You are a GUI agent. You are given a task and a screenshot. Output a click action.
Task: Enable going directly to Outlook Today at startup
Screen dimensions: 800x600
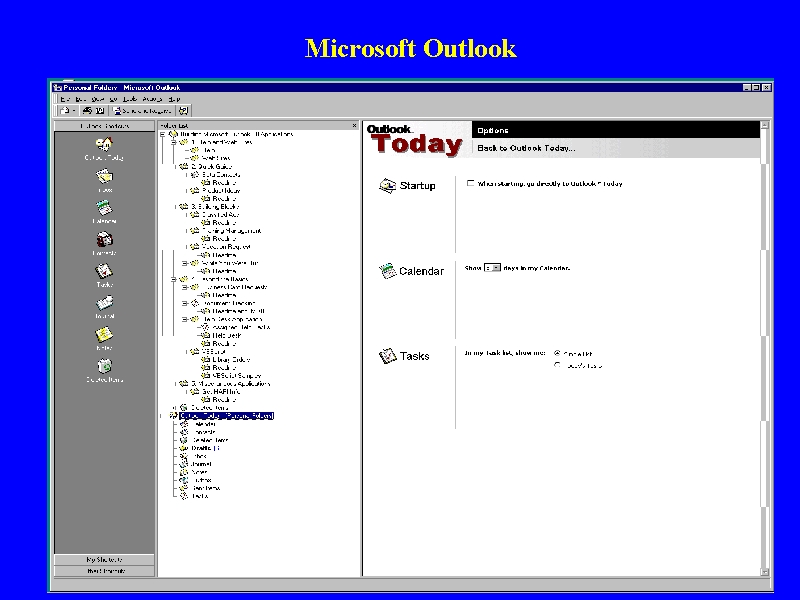click(470, 183)
